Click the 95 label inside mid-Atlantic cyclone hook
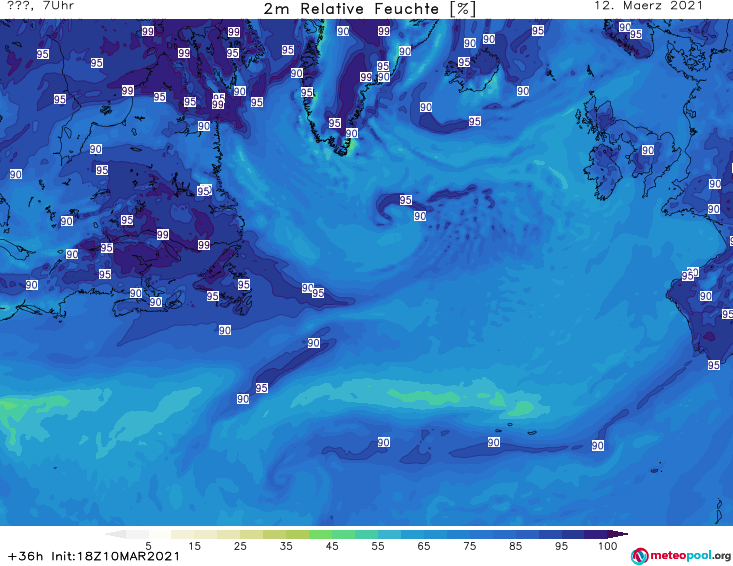Screen dimensions: 733x566 (x=405, y=200)
